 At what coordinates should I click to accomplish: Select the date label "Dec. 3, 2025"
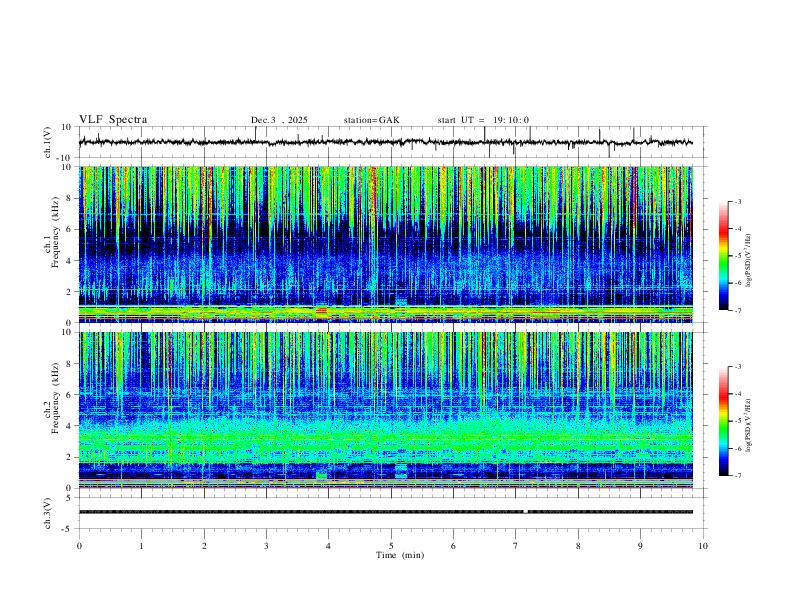click(279, 120)
